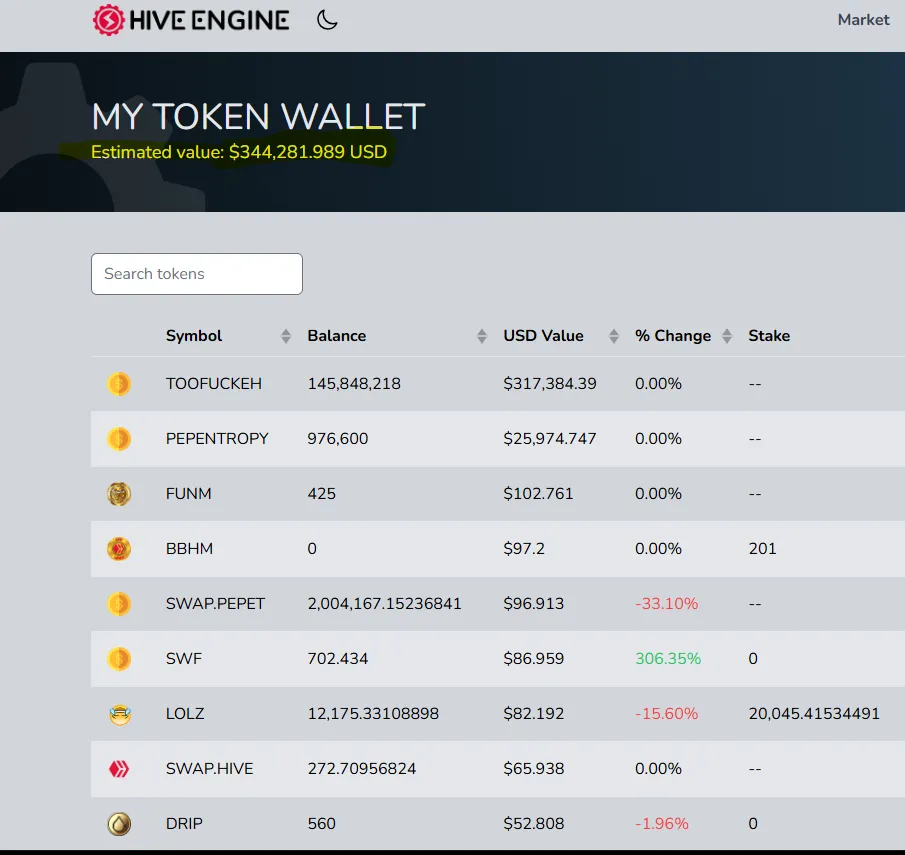The image size is (905, 855).
Task: Click the LOLZ laughing emoji icon
Action: (120, 714)
